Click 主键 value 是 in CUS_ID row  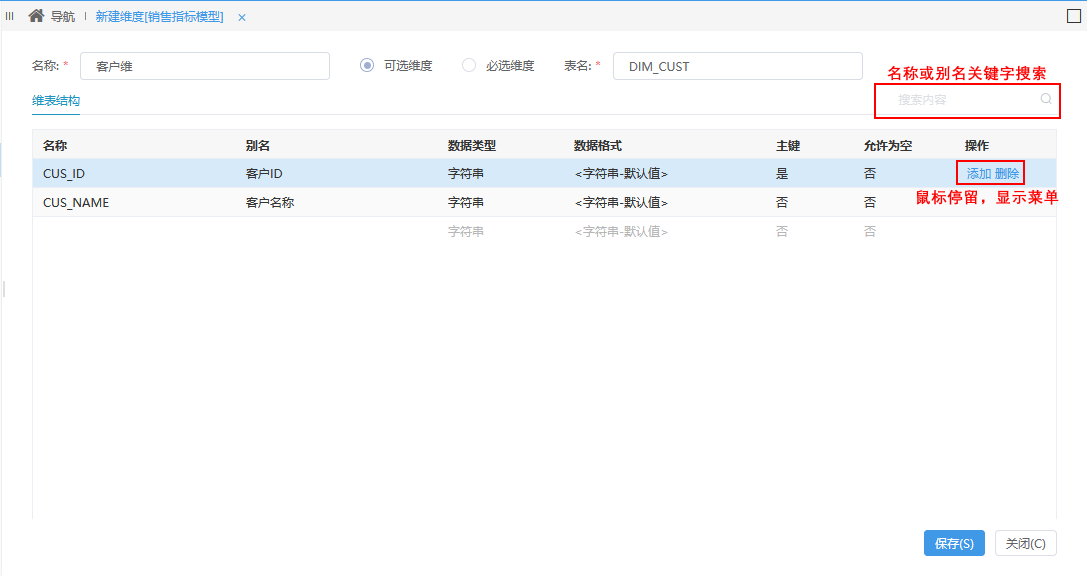click(782, 174)
